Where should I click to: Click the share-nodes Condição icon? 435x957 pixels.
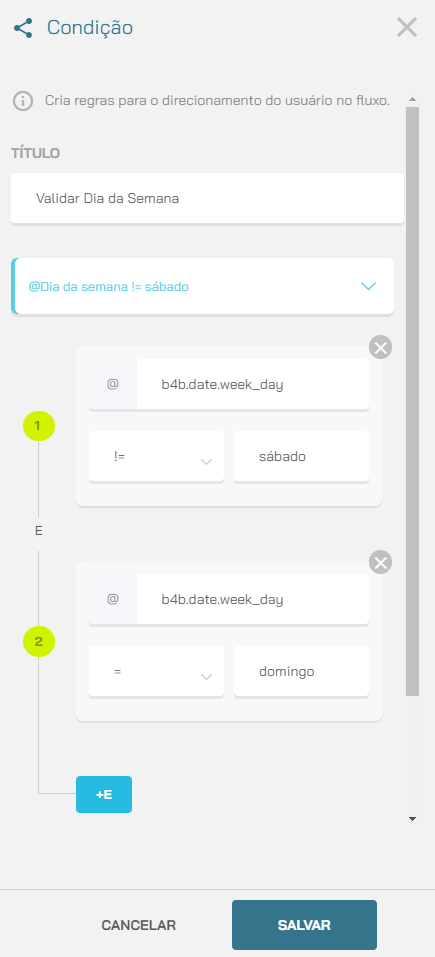pos(23,28)
